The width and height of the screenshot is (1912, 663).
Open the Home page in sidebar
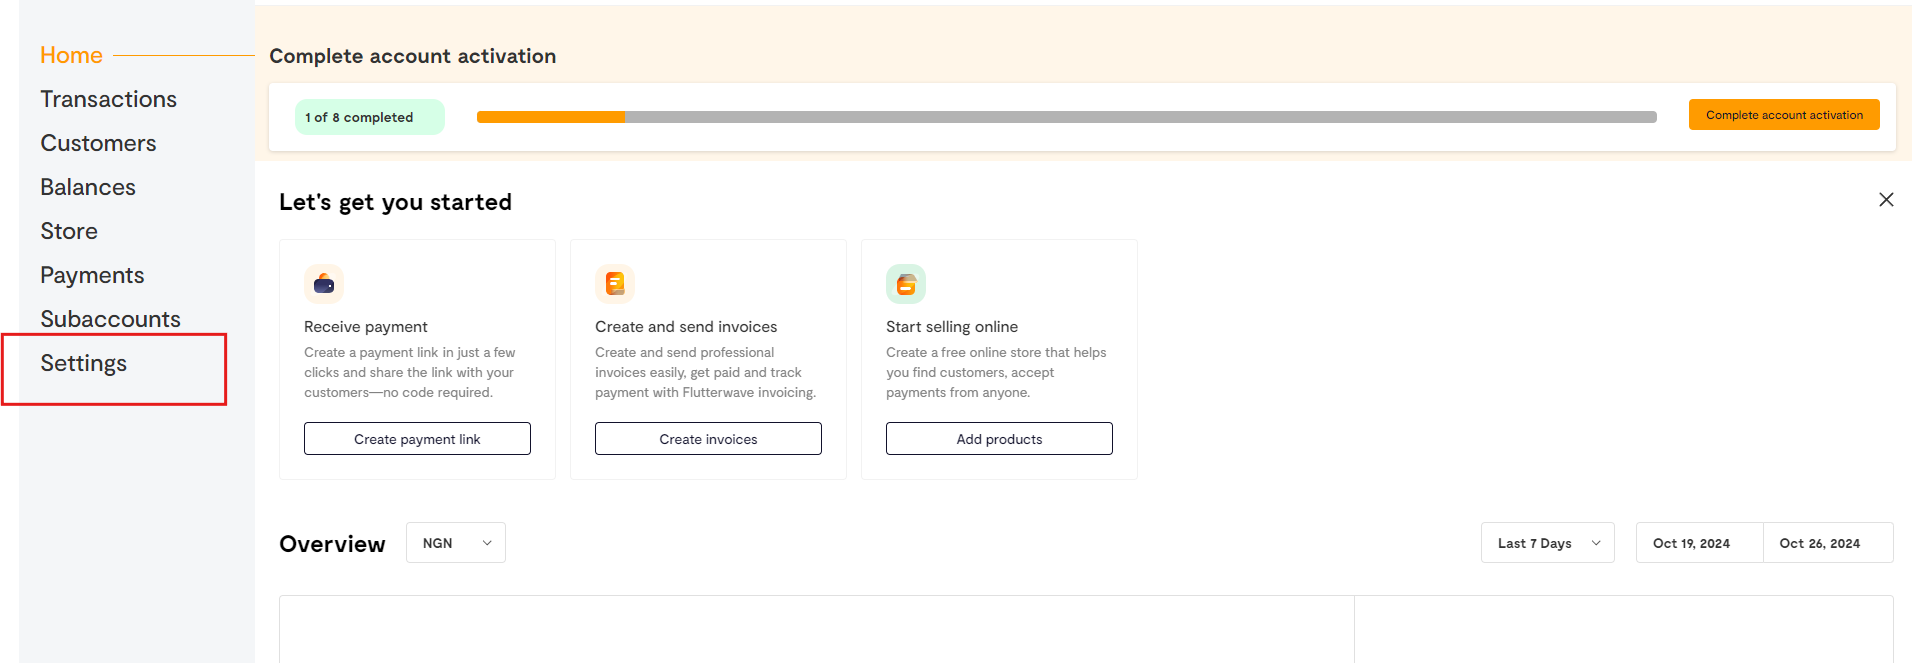point(71,55)
